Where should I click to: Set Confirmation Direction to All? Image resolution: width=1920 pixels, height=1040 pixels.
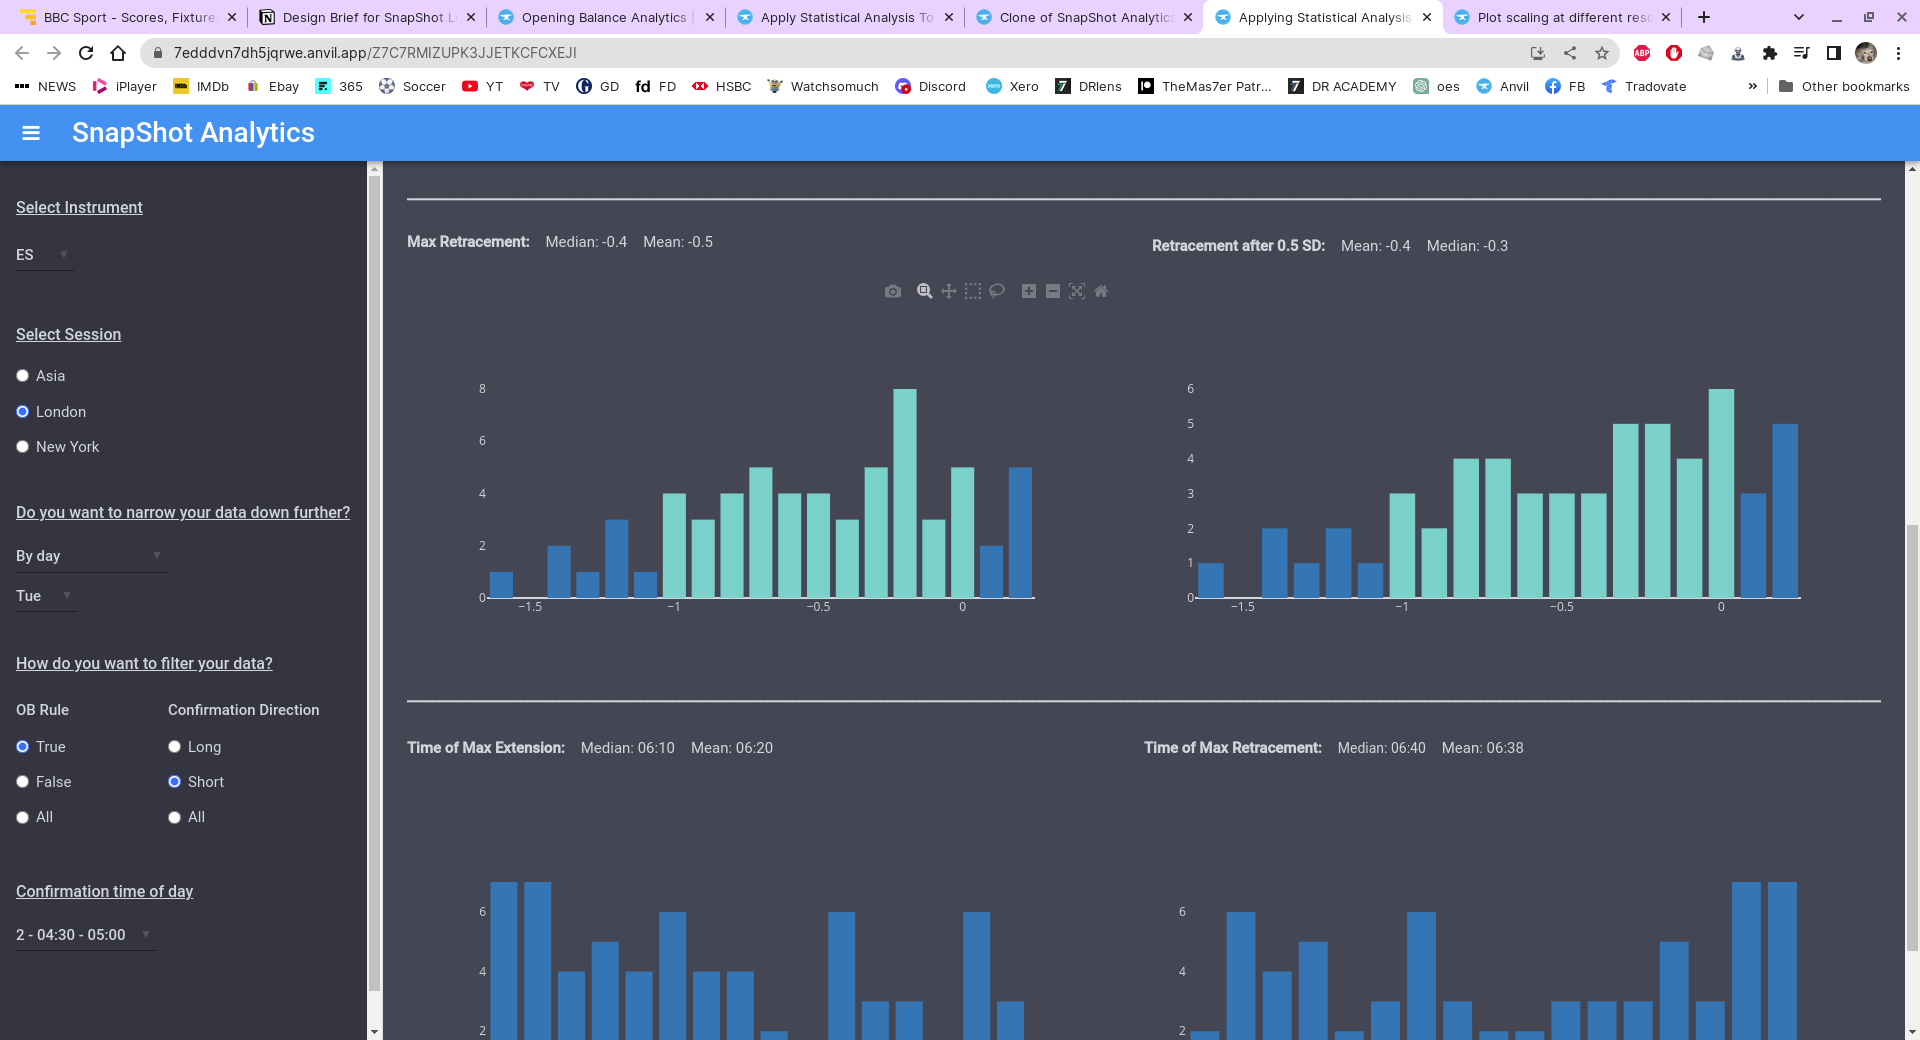[174, 817]
